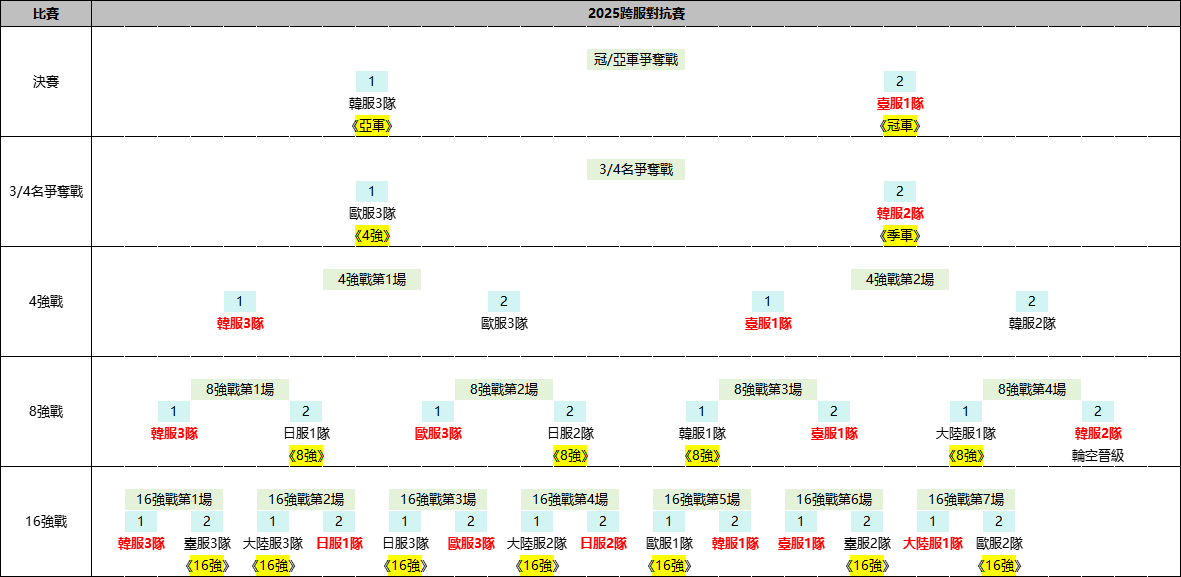
Task: Select the 決賽 row label
Action: 45,82
